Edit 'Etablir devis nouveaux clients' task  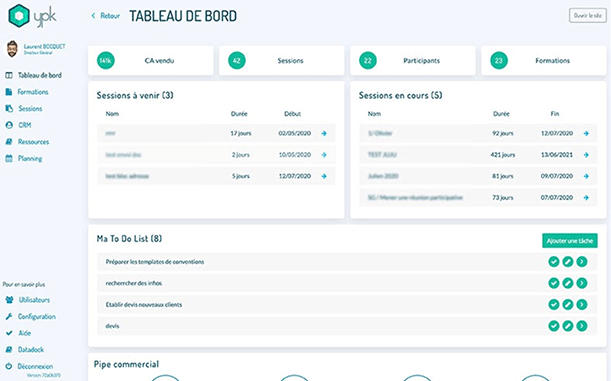[568, 305]
